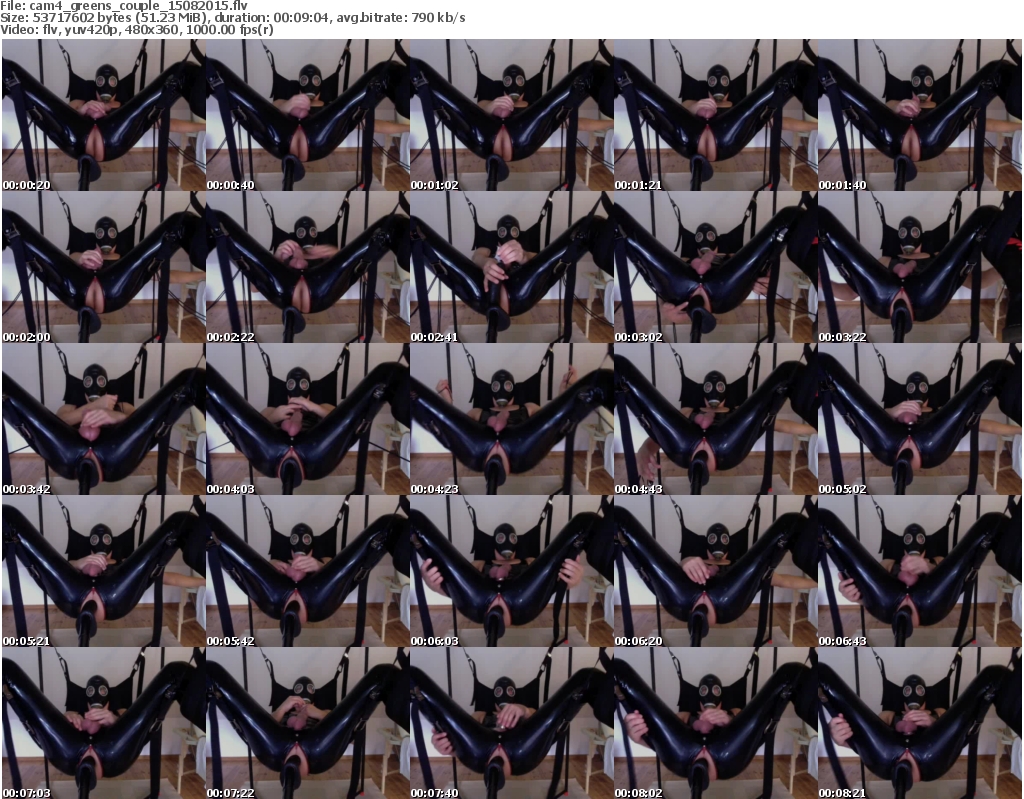Open the thumbnail at 00:07:40
This screenshot has width=1024, height=799.
coord(511,723)
